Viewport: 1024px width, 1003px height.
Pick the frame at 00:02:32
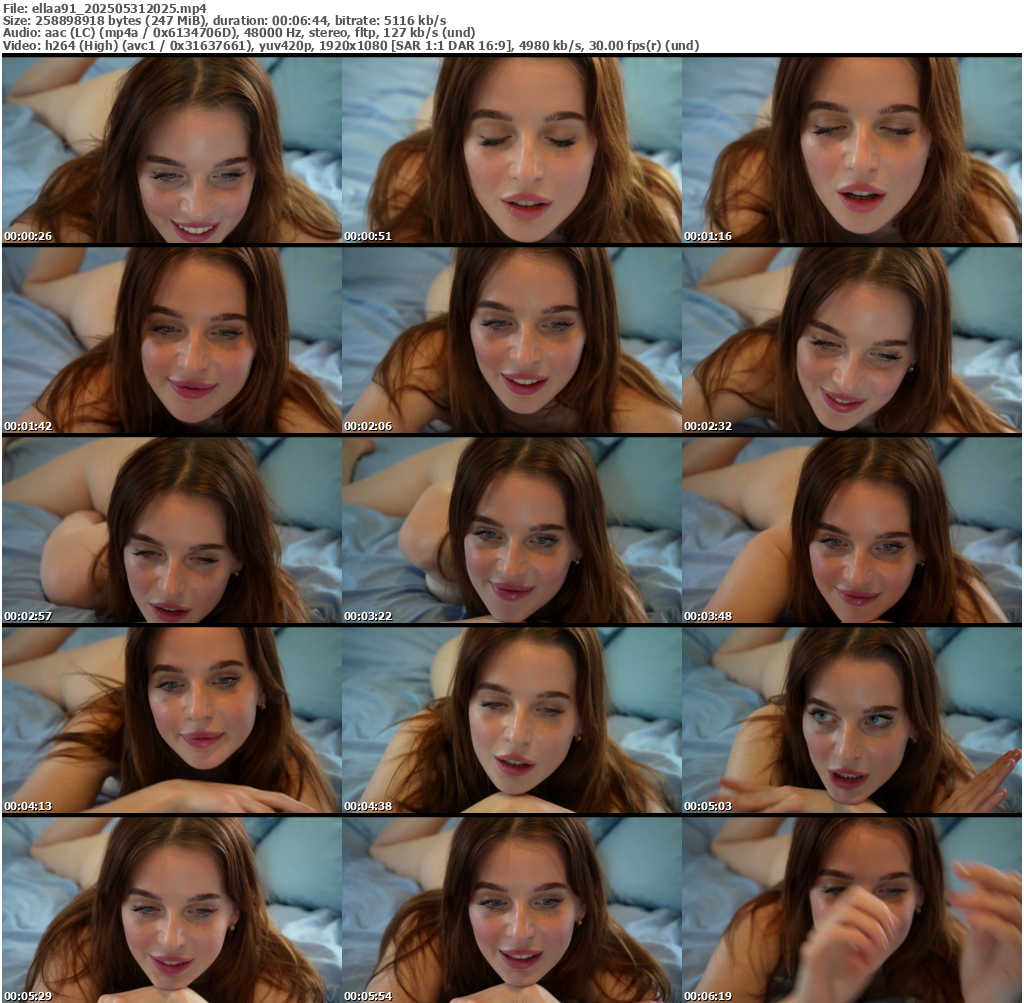[852, 340]
